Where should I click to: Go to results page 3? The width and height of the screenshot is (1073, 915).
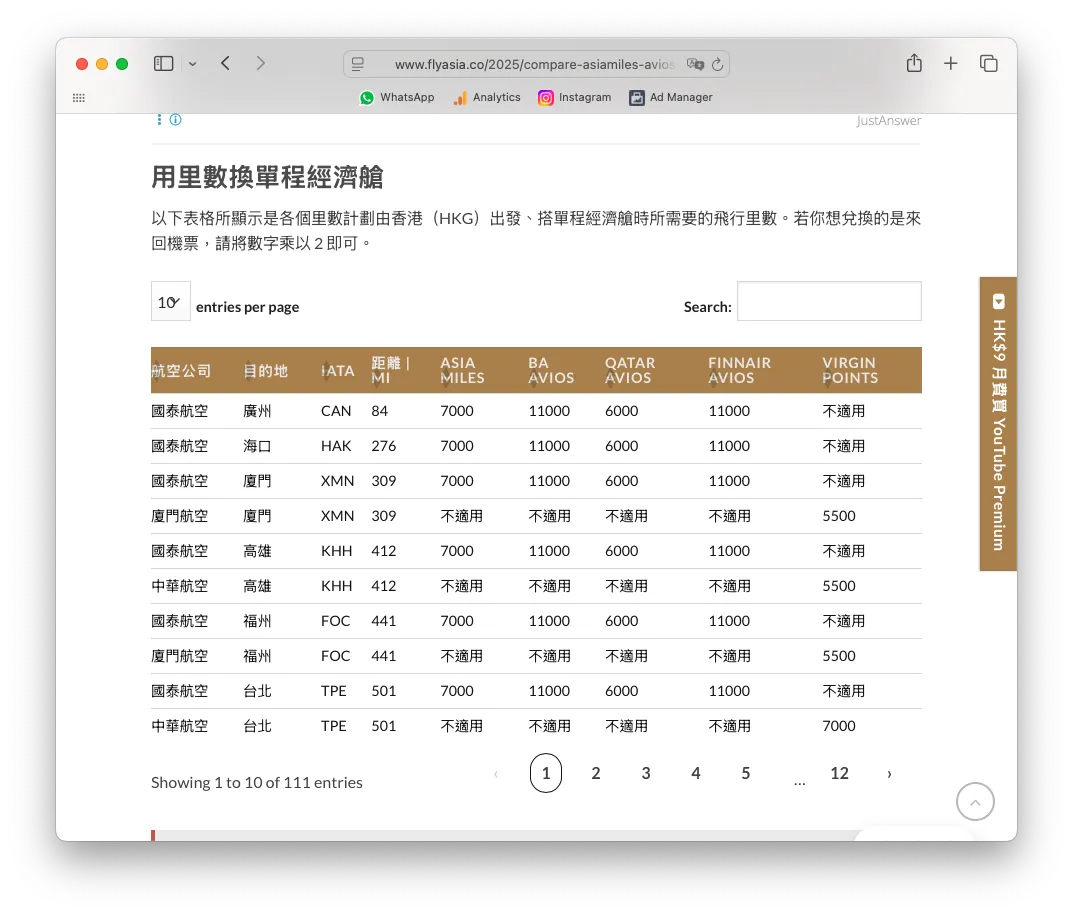coord(646,772)
